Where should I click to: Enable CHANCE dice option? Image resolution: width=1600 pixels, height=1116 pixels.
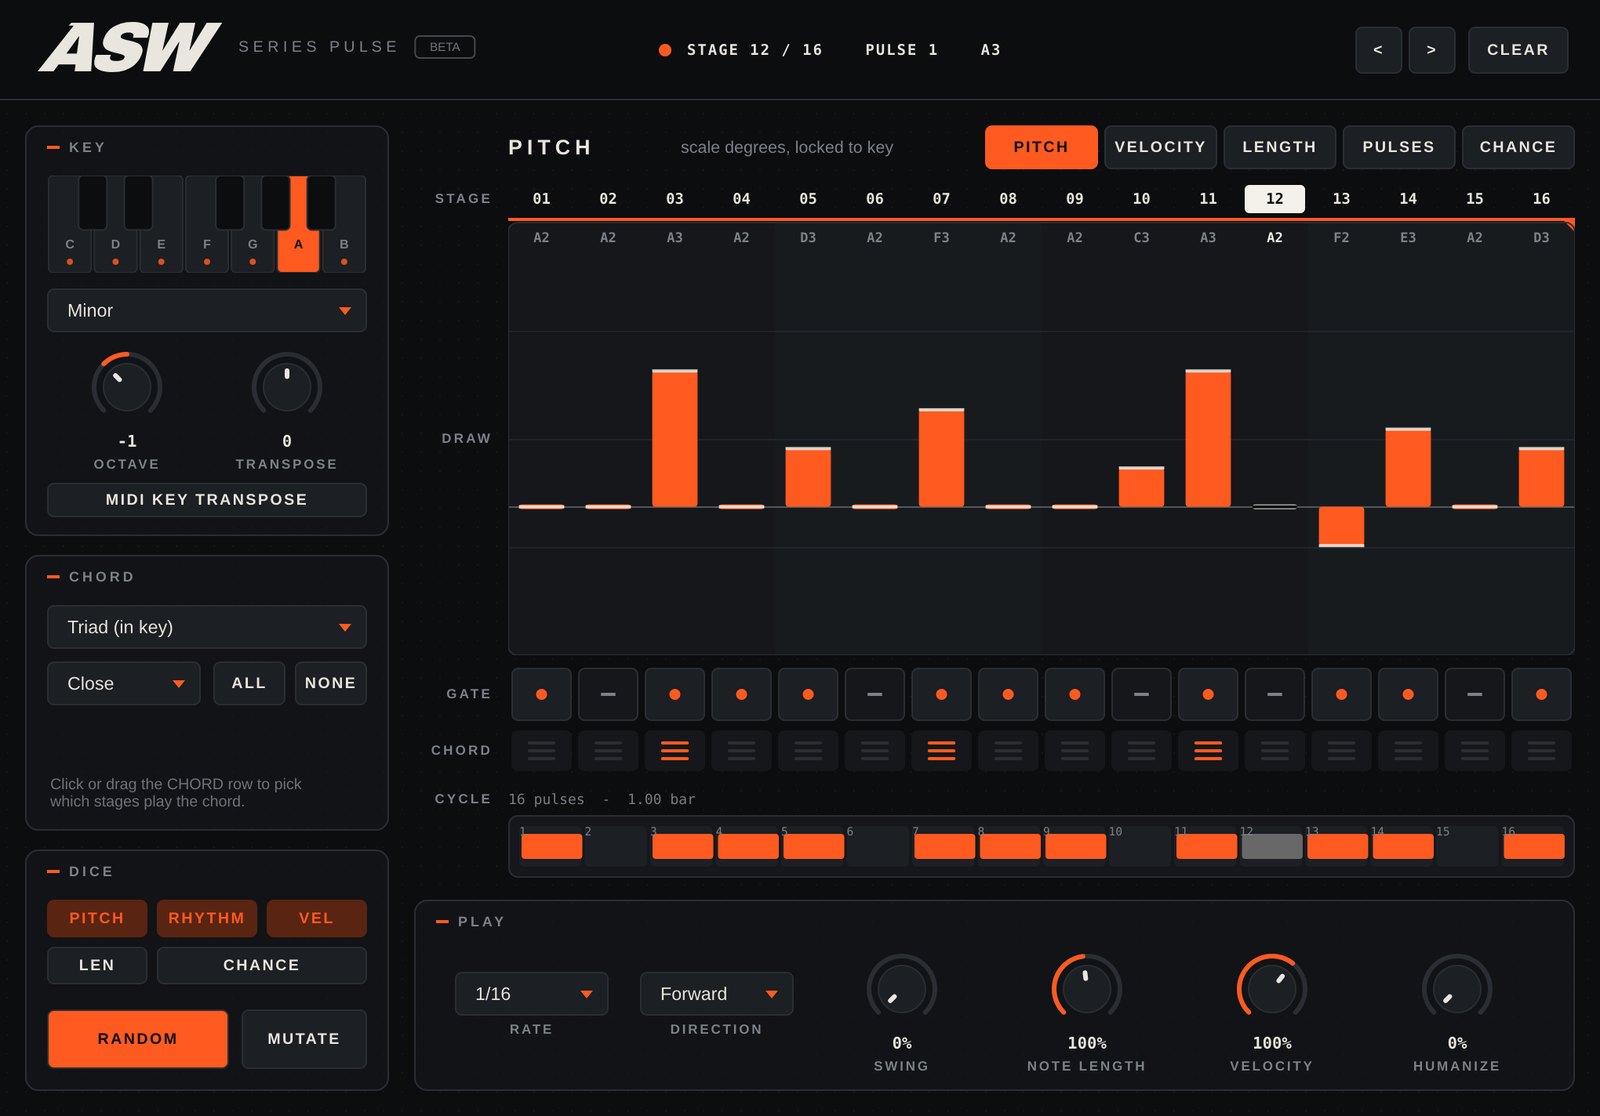[x=262, y=965]
